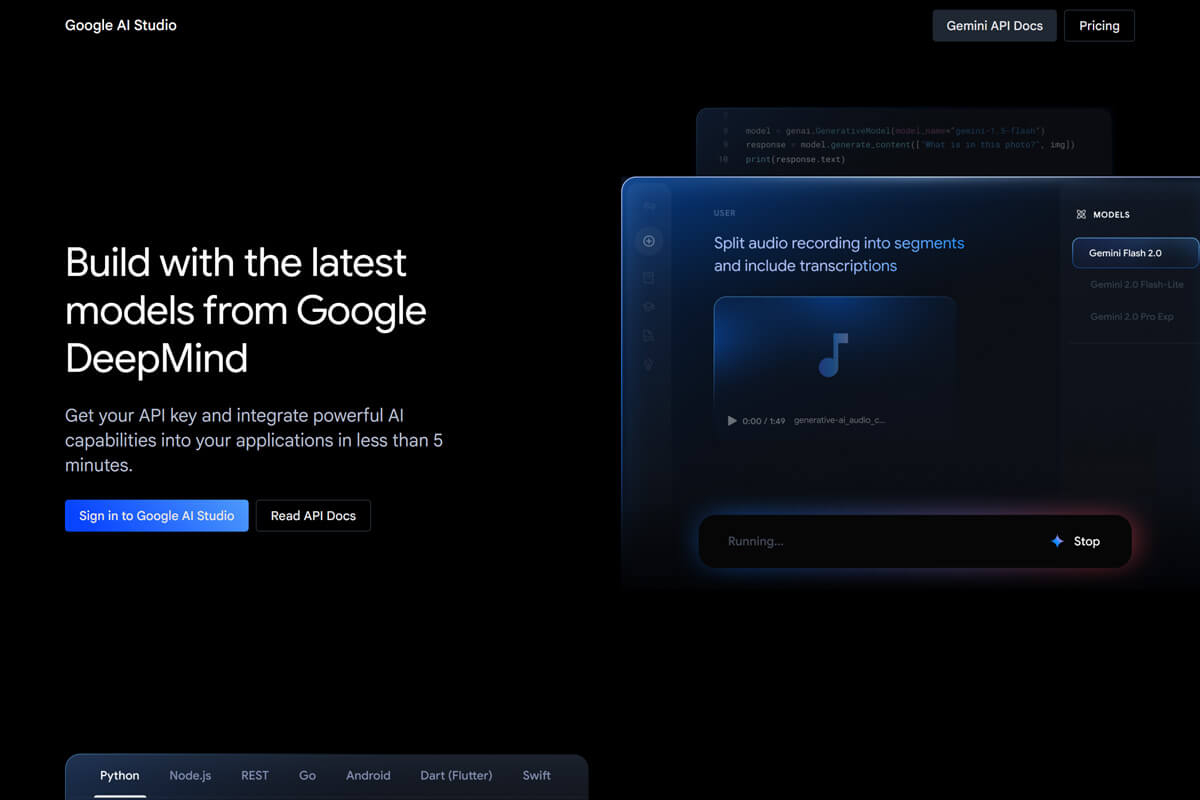This screenshot has height=800, width=1200.
Task: Select the Gemini 2.0 Pro Exp model
Action: [1131, 317]
